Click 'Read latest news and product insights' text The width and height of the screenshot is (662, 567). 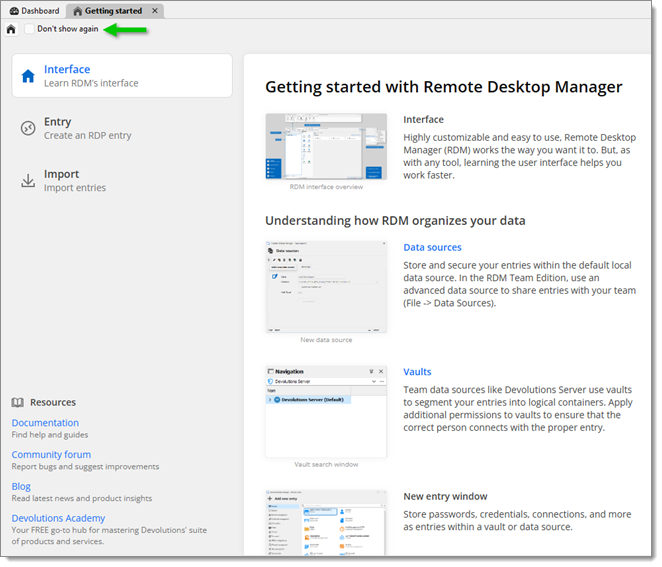(x=82, y=498)
